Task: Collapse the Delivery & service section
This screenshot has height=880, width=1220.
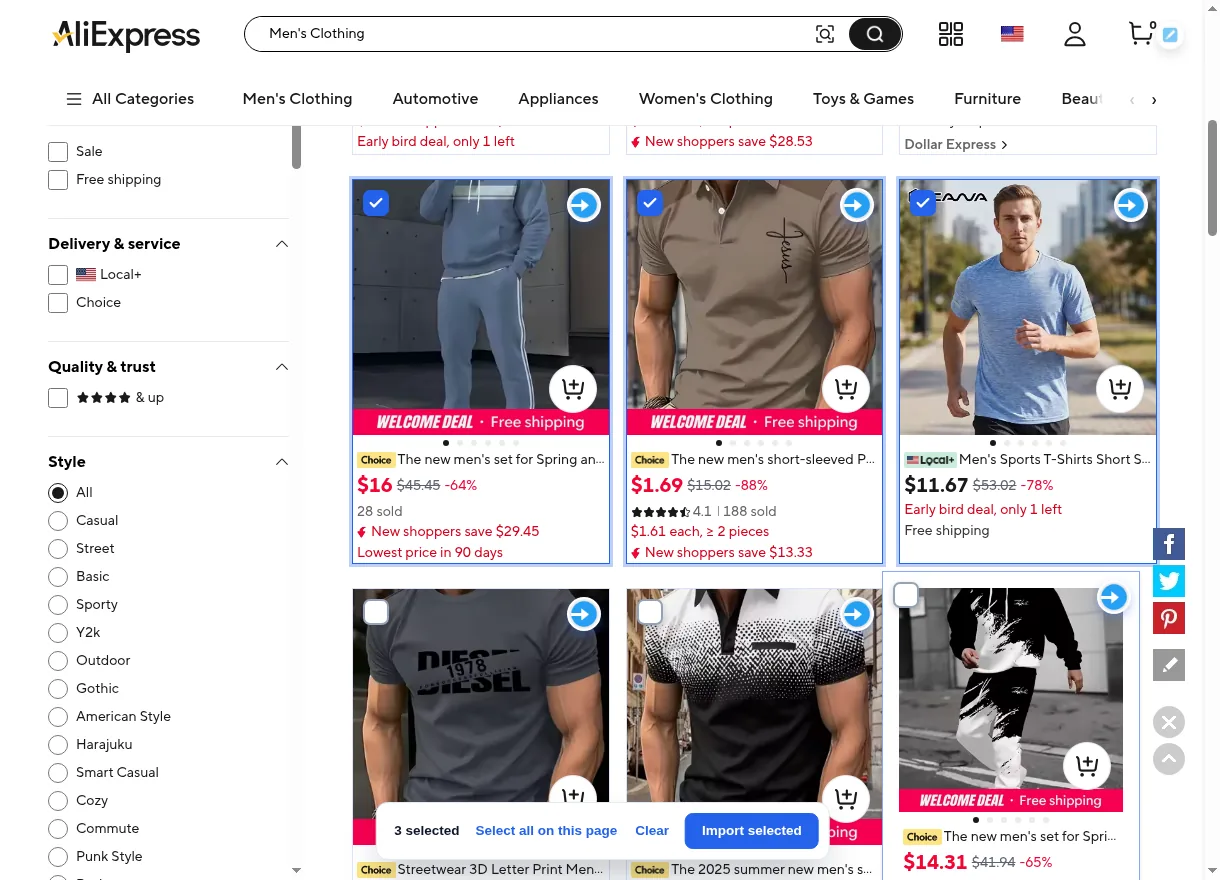Action: pyautogui.click(x=282, y=244)
